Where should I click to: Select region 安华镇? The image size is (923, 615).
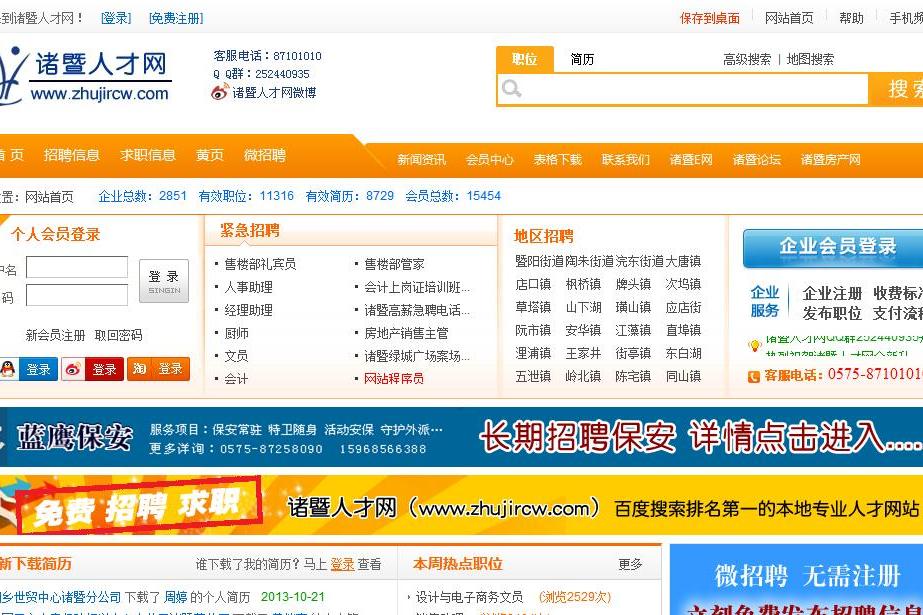click(583, 330)
